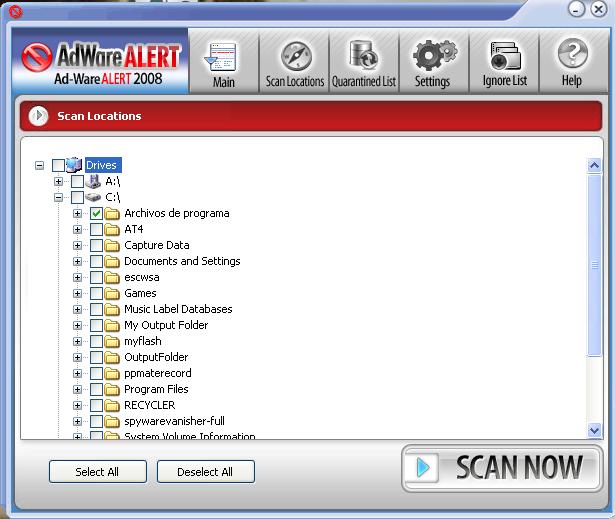
Task: Click the spywarevanisher-full folder icon
Action: 112,421
